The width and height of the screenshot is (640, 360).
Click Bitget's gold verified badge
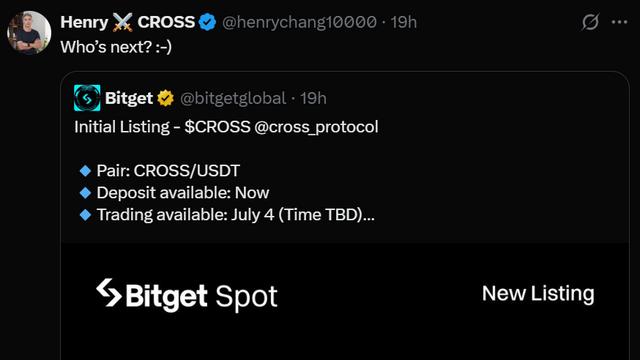165,98
